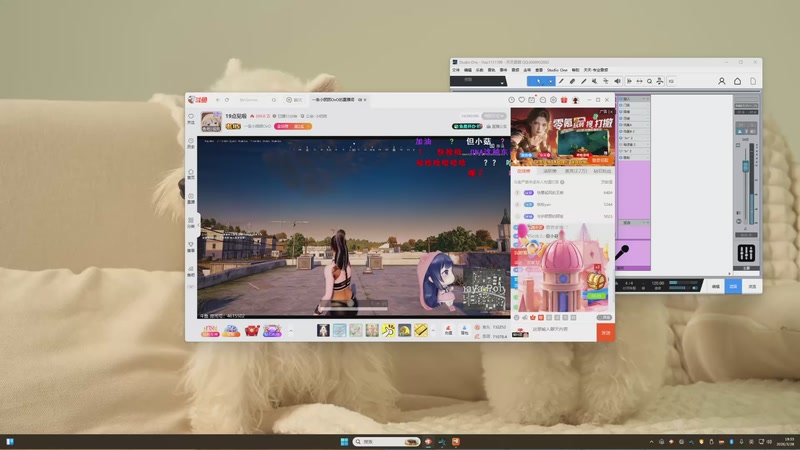800x450 pixels.
Task: Click the chat message input field
Action: 563,330
